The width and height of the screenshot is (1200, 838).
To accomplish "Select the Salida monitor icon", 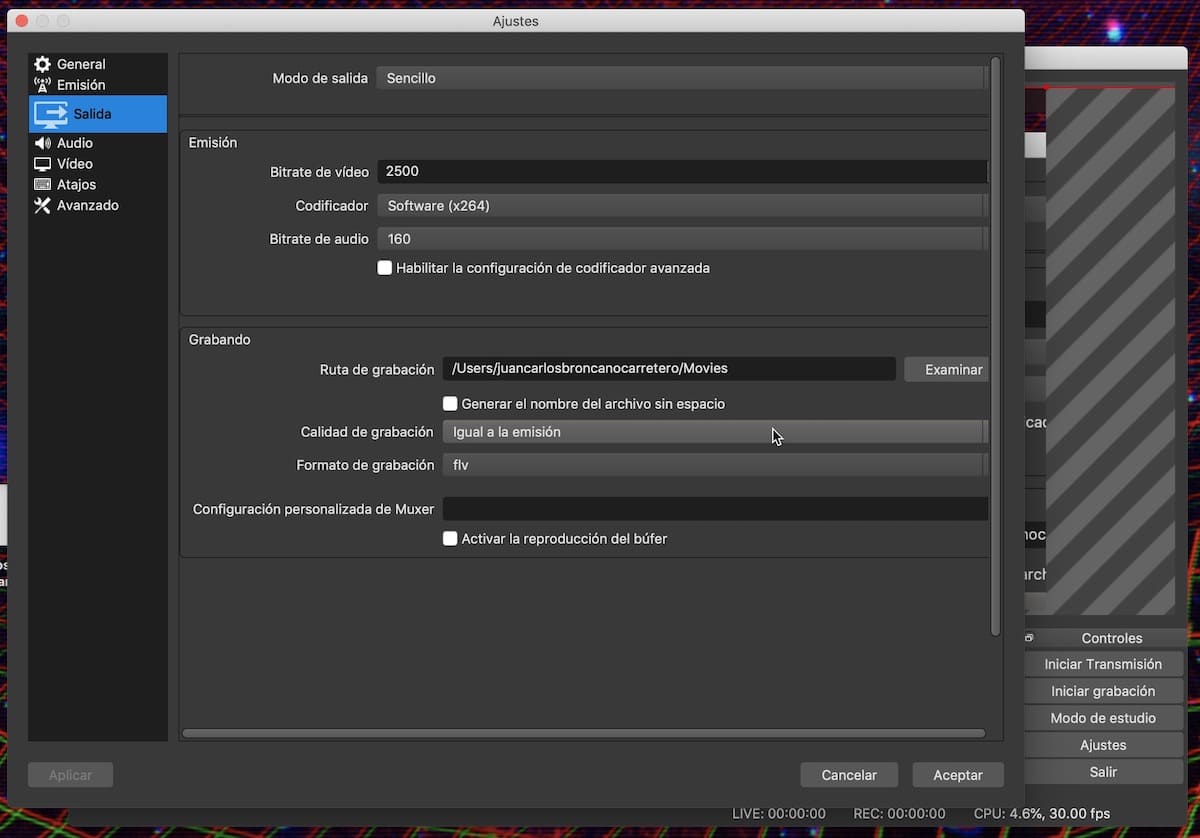I will 51,114.
